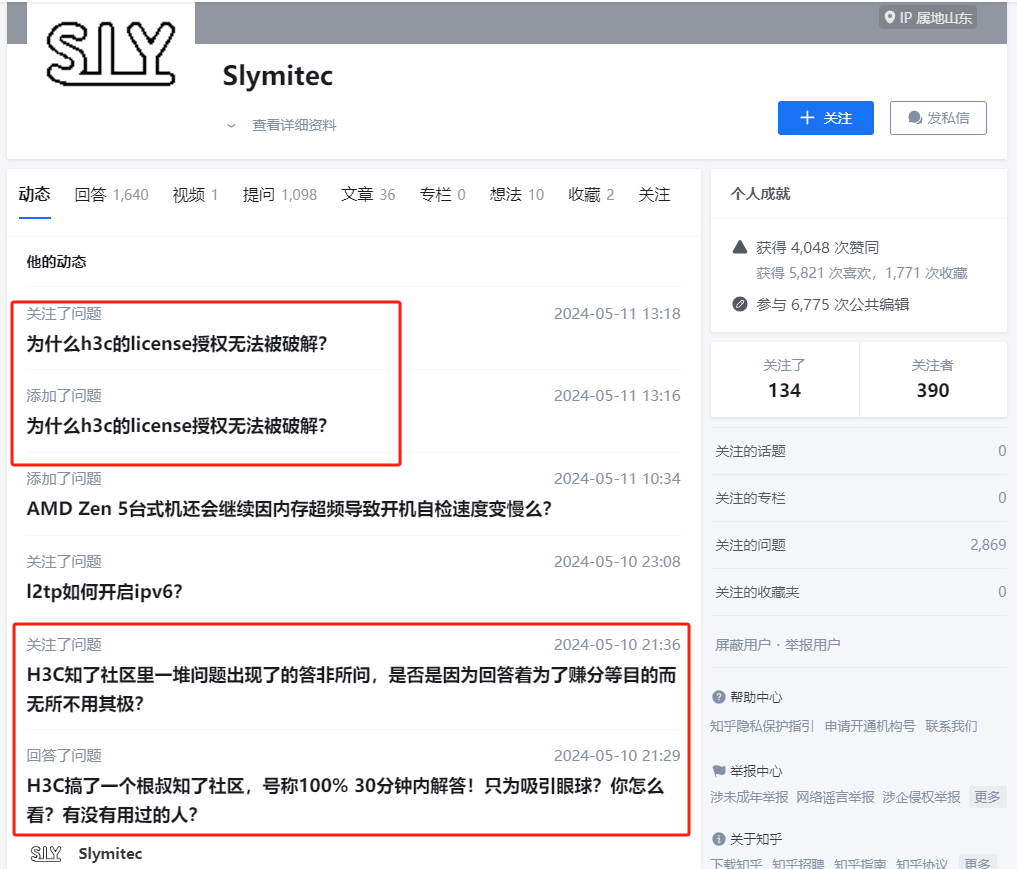The image size is (1017, 869).
Task: Send a message via 发私信 button
Action: point(938,118)
